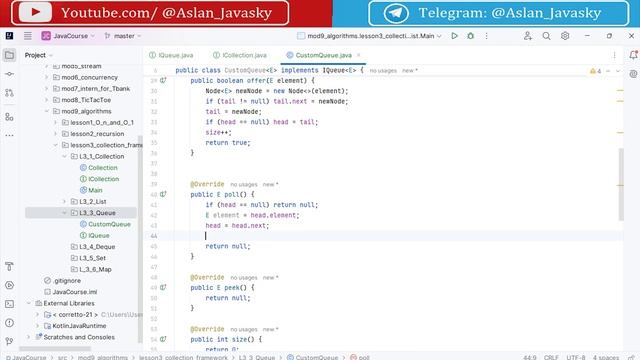This screenshot has height=360, width=640.
Task: Place cursor on 'return true;' line
Action: (228, 143)
